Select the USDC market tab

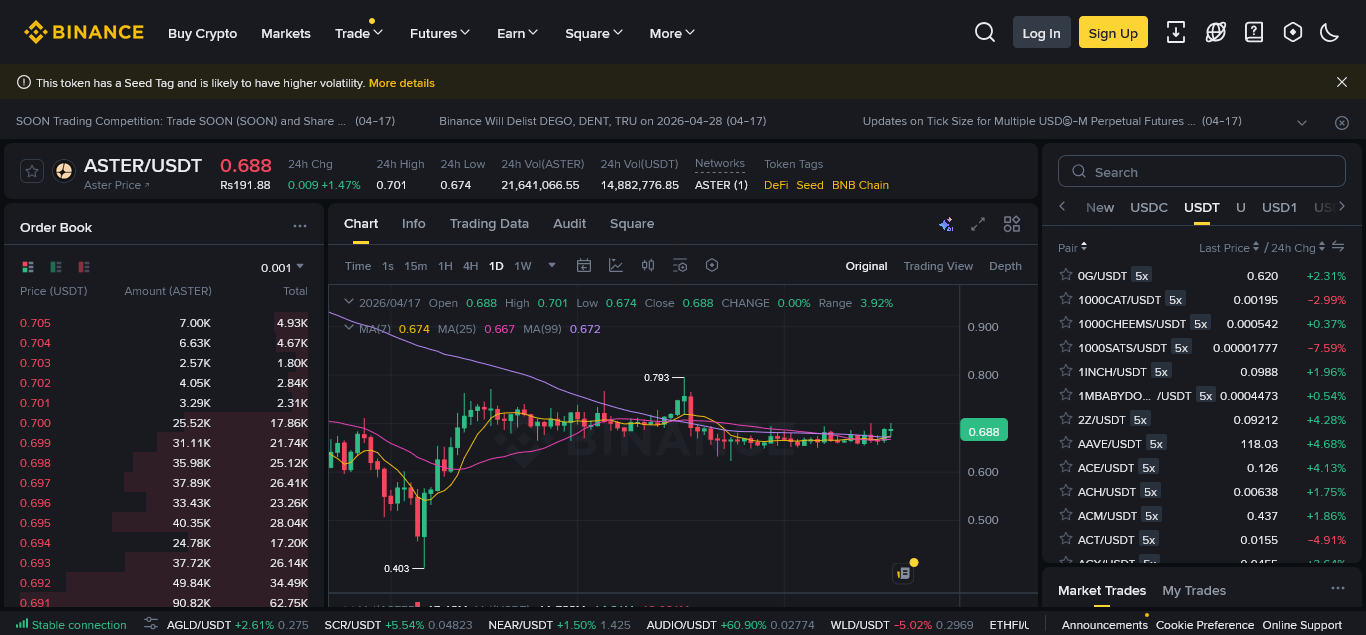click(1149, 207)
